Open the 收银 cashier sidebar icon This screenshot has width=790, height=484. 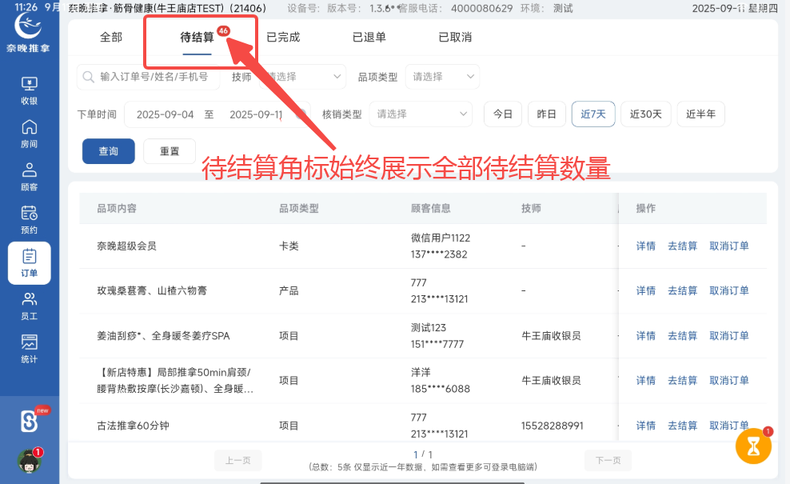pyautogui.click(x=29, y=91)
